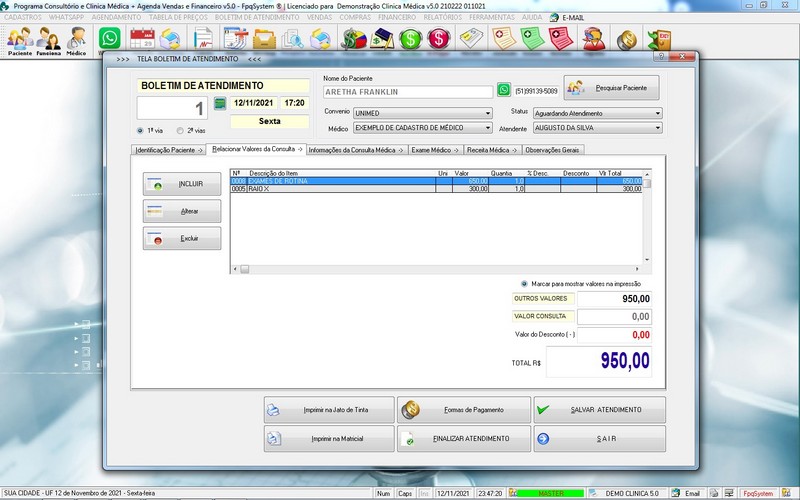The height and width of the screenshot is (500, 800).
Task: Click the Pesquisar Paciente button
Action: pyautogui.click(x=611, y=88)
